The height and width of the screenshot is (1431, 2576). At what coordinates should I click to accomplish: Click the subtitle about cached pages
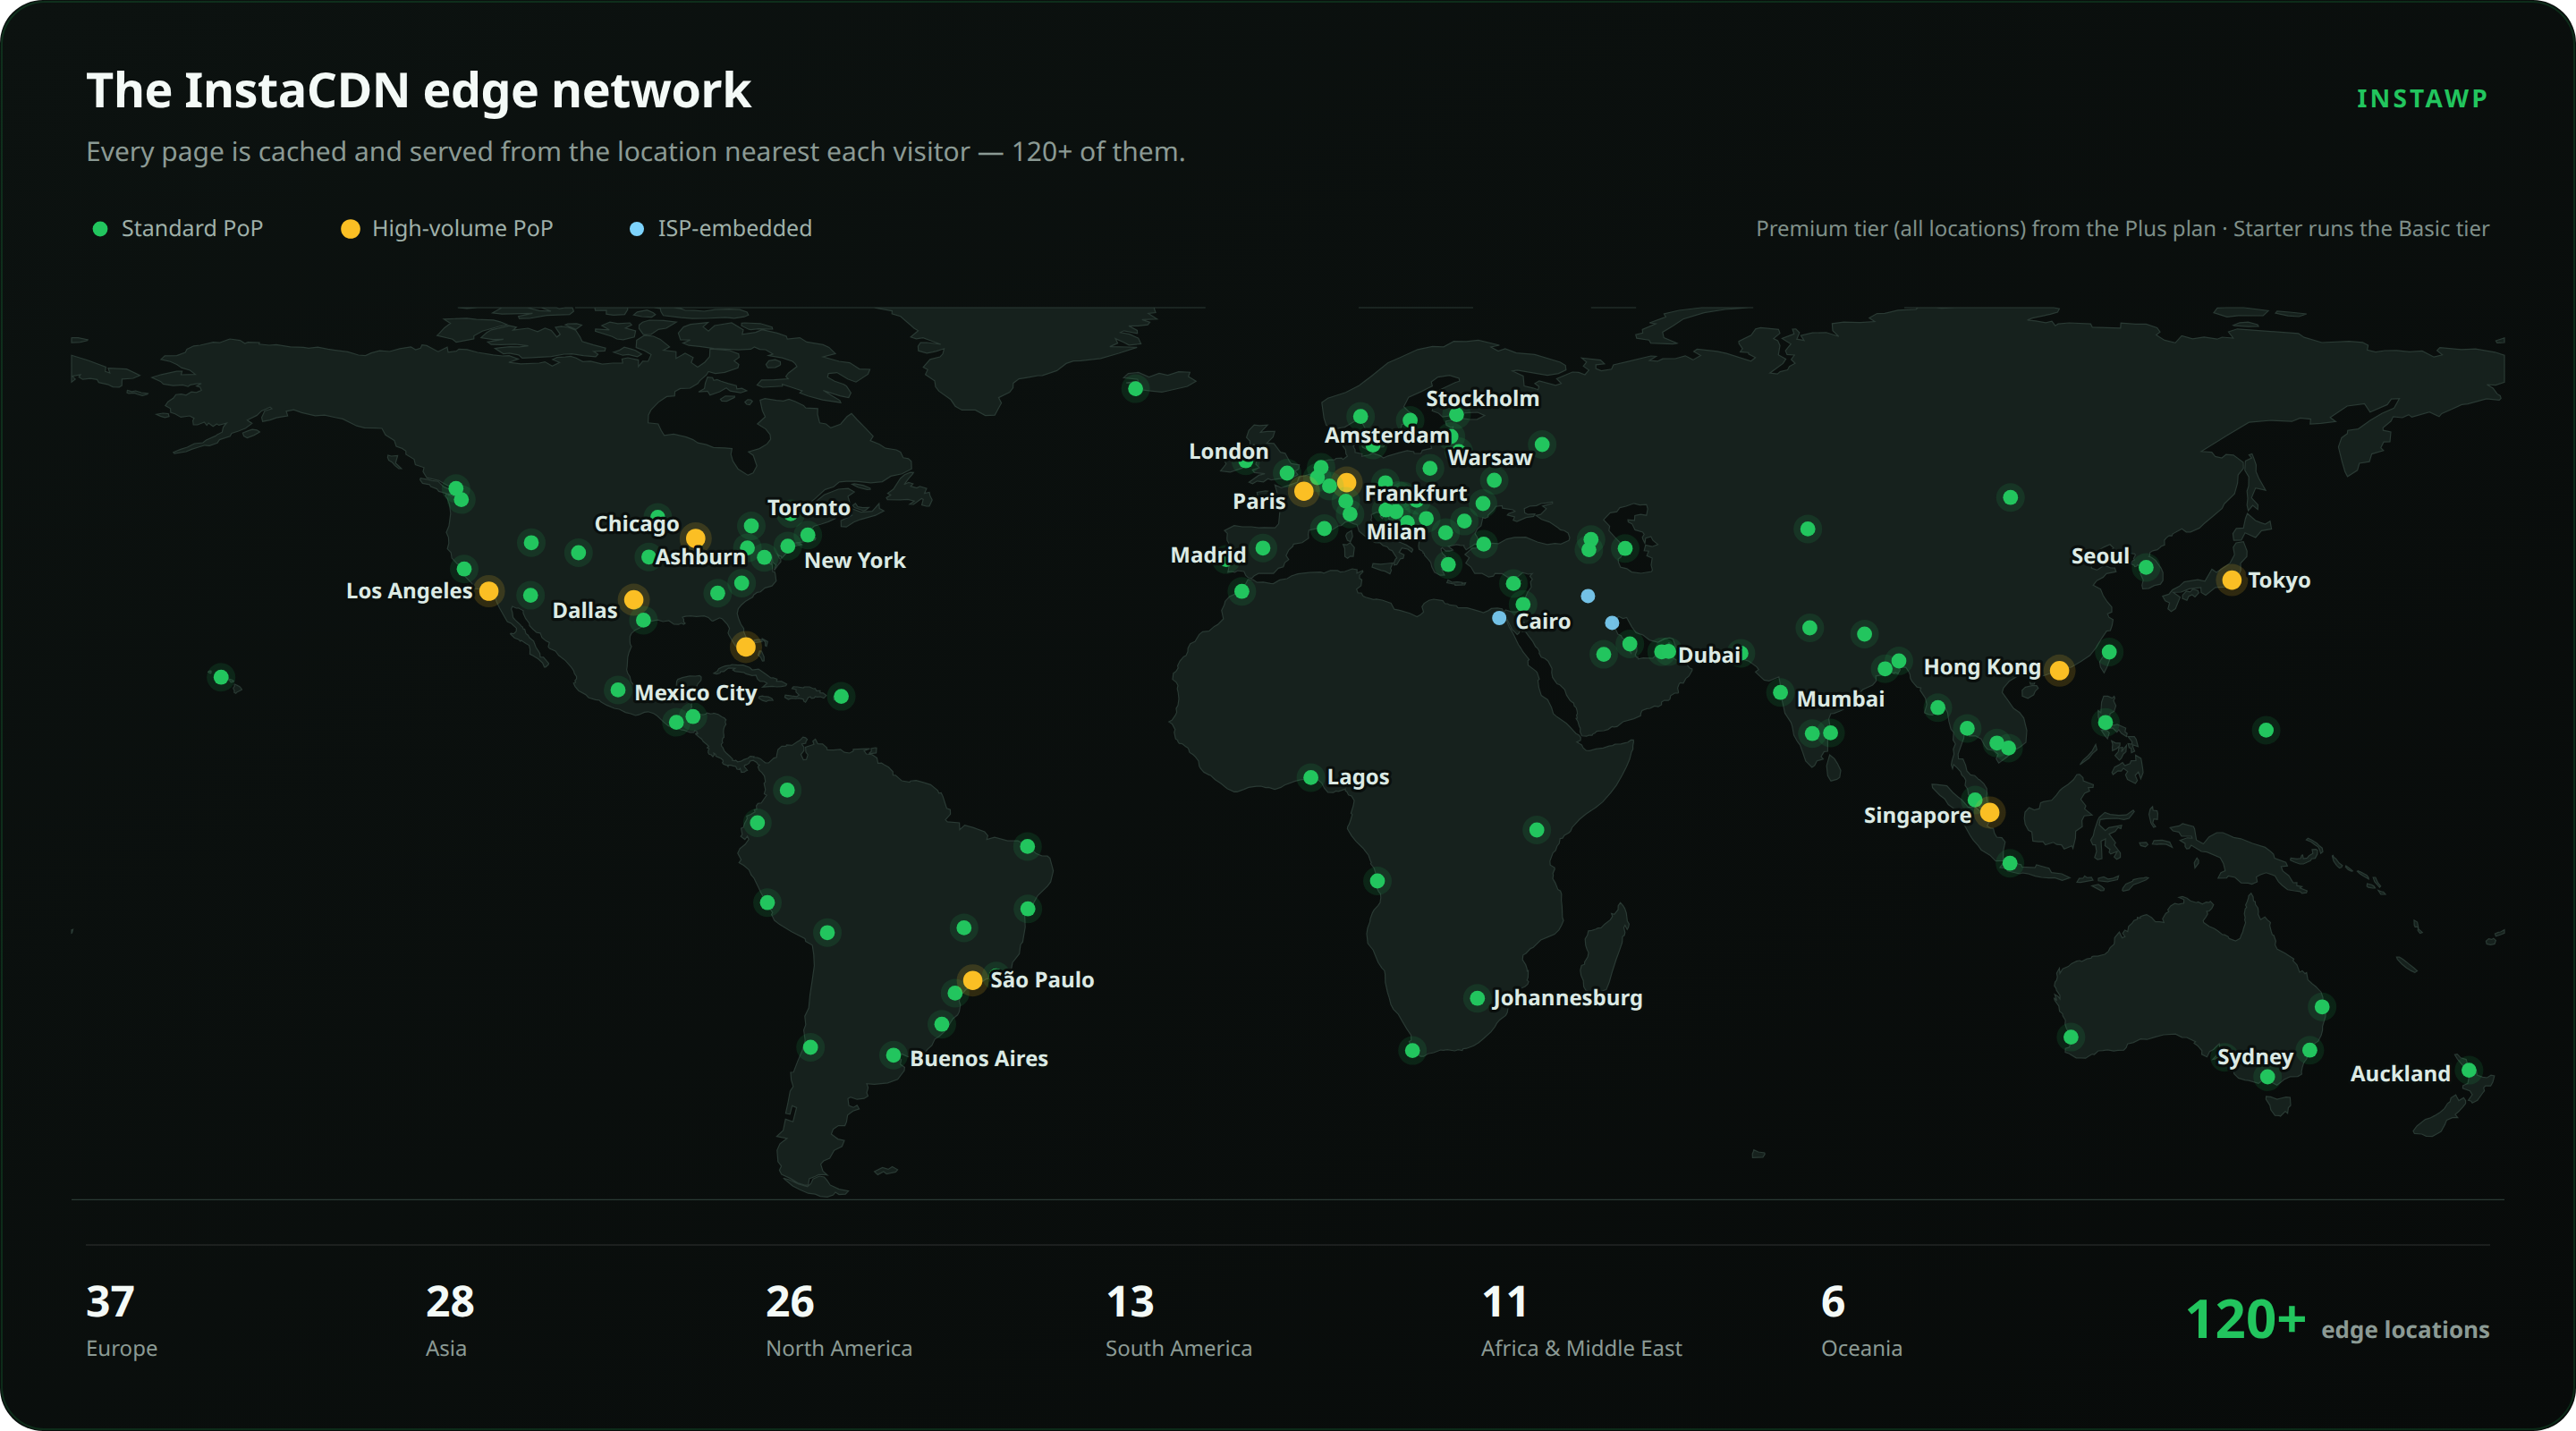tap(635, 151)
